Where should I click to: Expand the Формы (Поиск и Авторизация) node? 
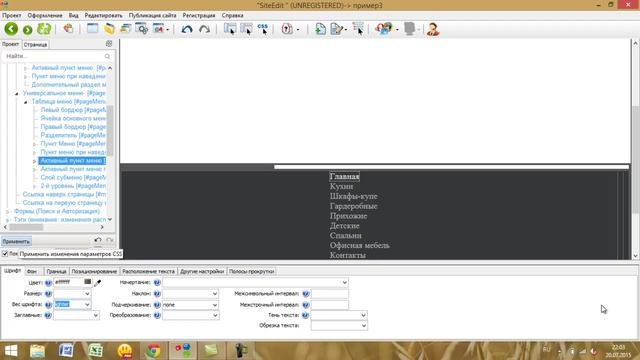point(8,211)
